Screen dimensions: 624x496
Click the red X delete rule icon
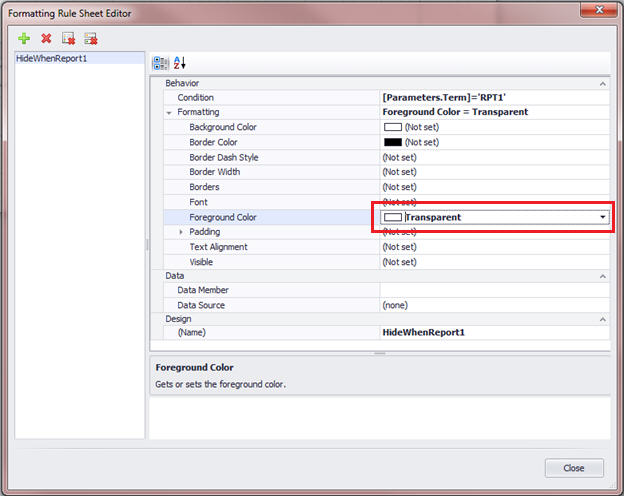tap(46, 38)
